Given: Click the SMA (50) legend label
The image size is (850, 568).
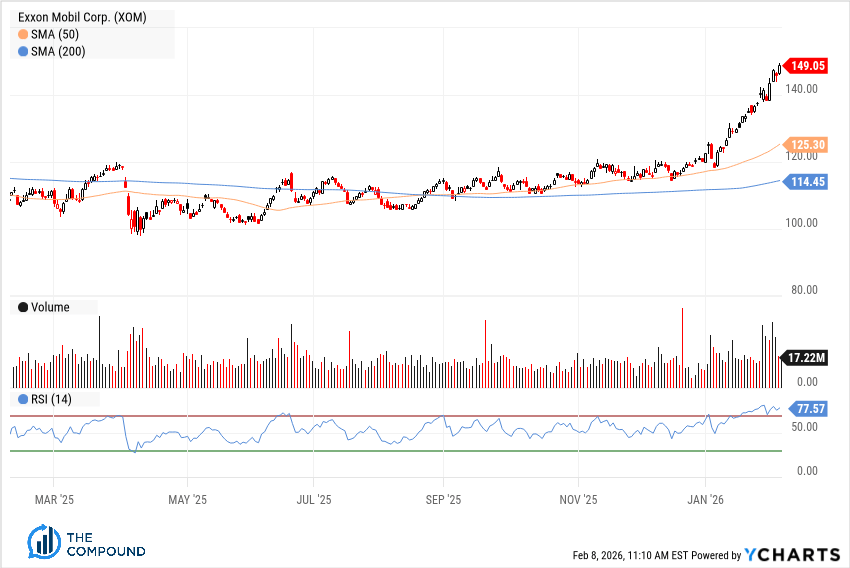Looking at the screenshot, I should tap(55, 34).
